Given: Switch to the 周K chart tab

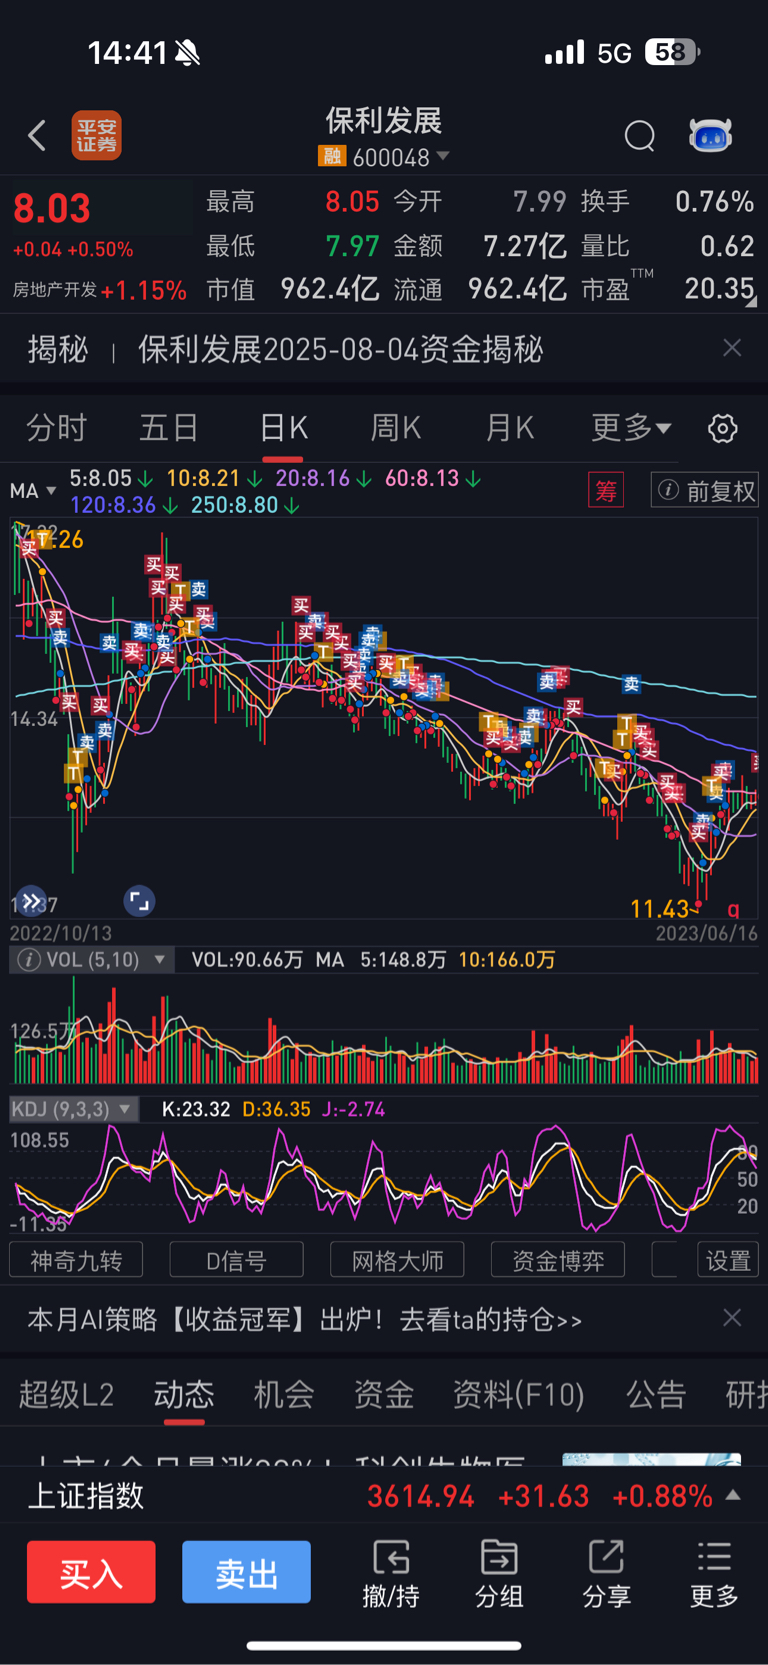Looking at the screenshot, I should tap(396, 428).
